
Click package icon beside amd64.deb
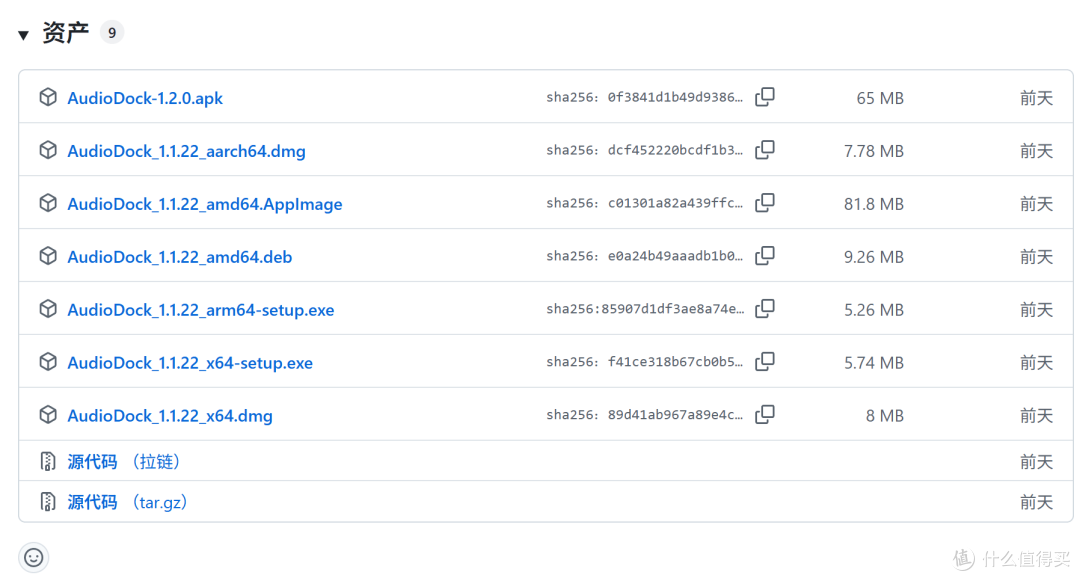(x=48, y=256)
